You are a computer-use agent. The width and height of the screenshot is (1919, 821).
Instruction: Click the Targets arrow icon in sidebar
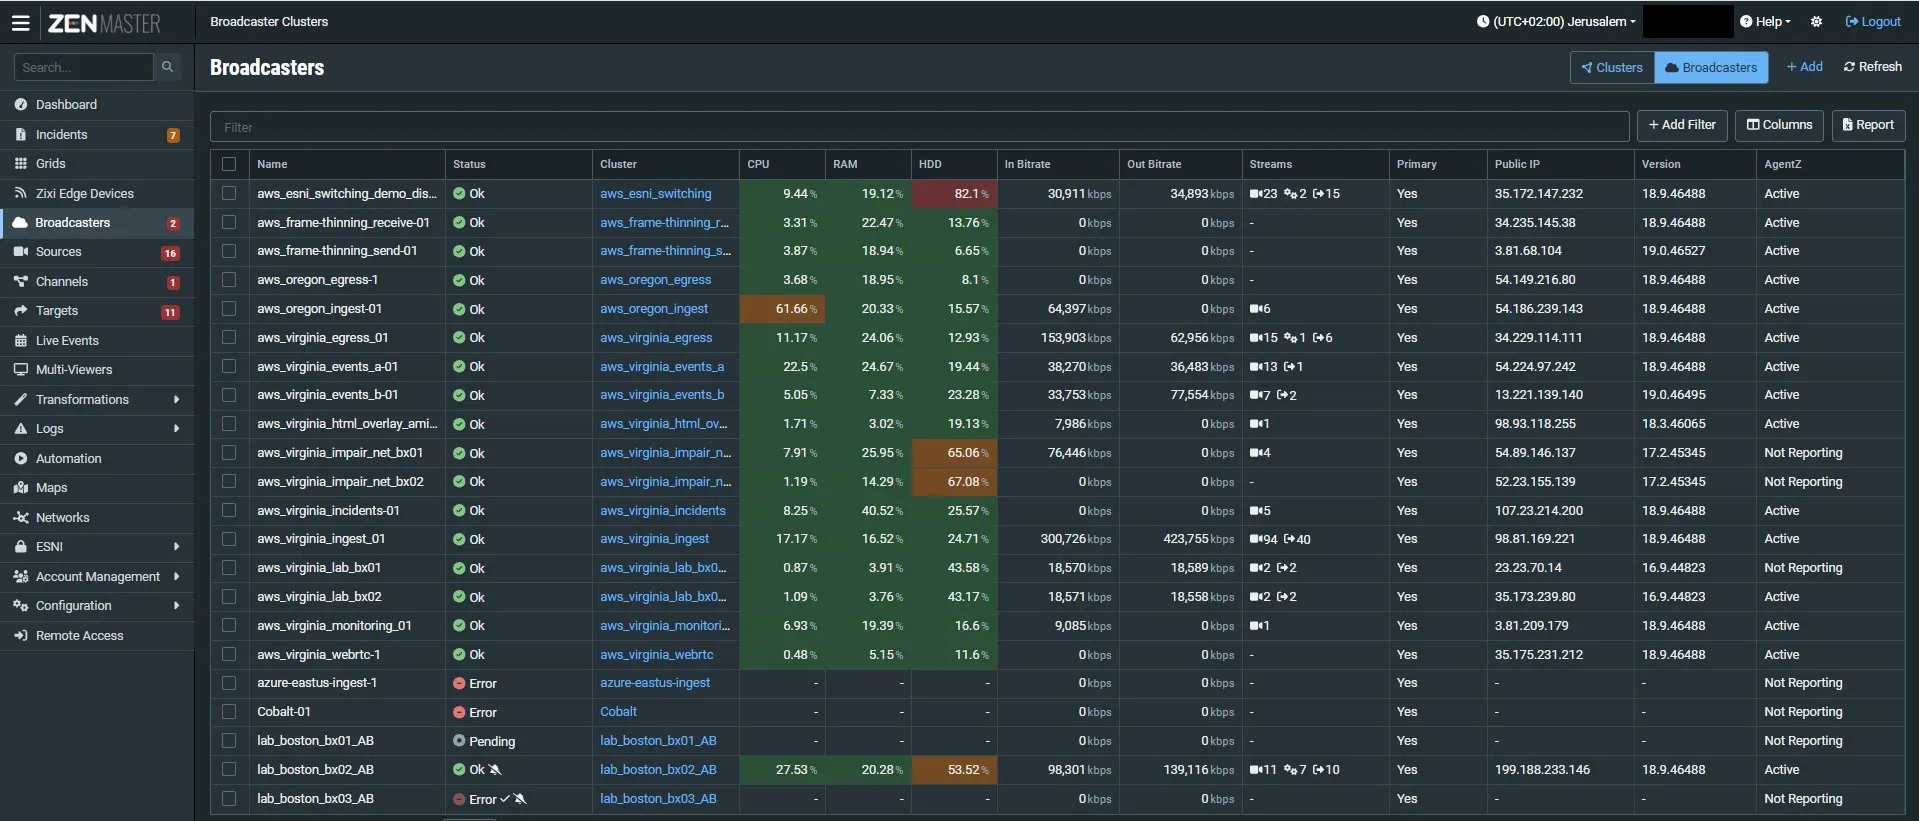(21, 311)
